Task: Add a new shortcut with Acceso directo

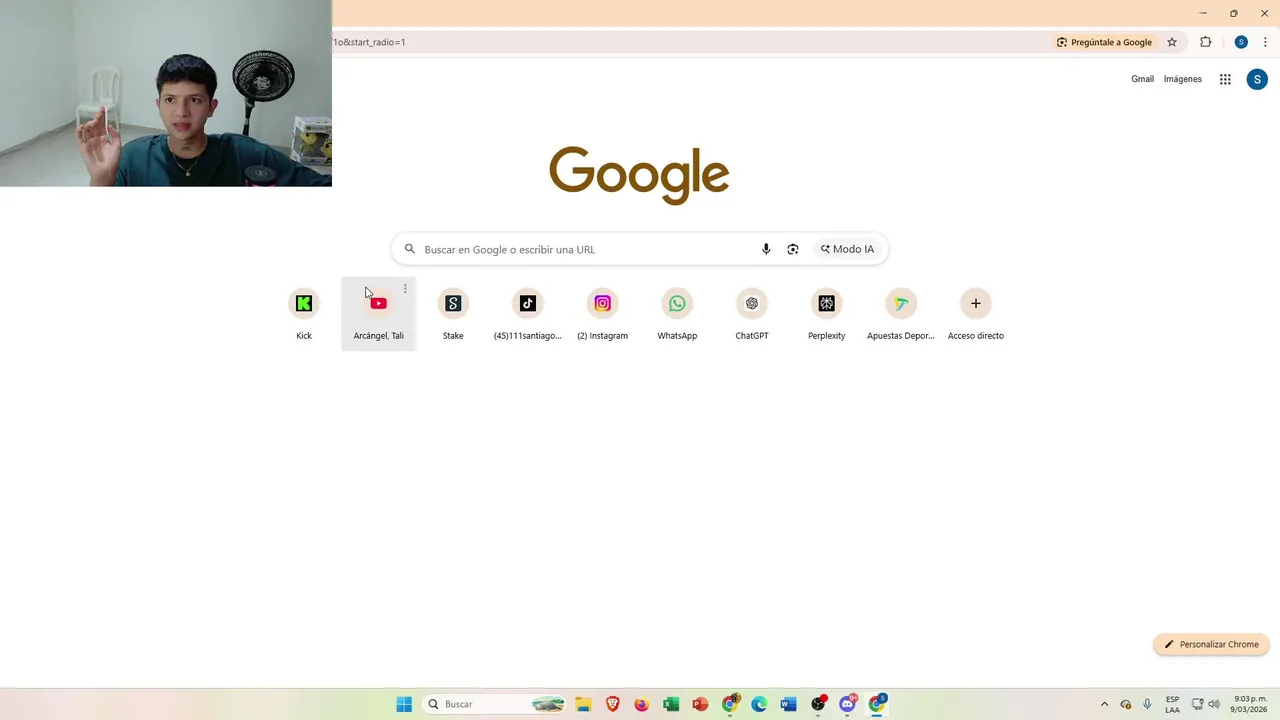Action: click(x=976, y=314)
